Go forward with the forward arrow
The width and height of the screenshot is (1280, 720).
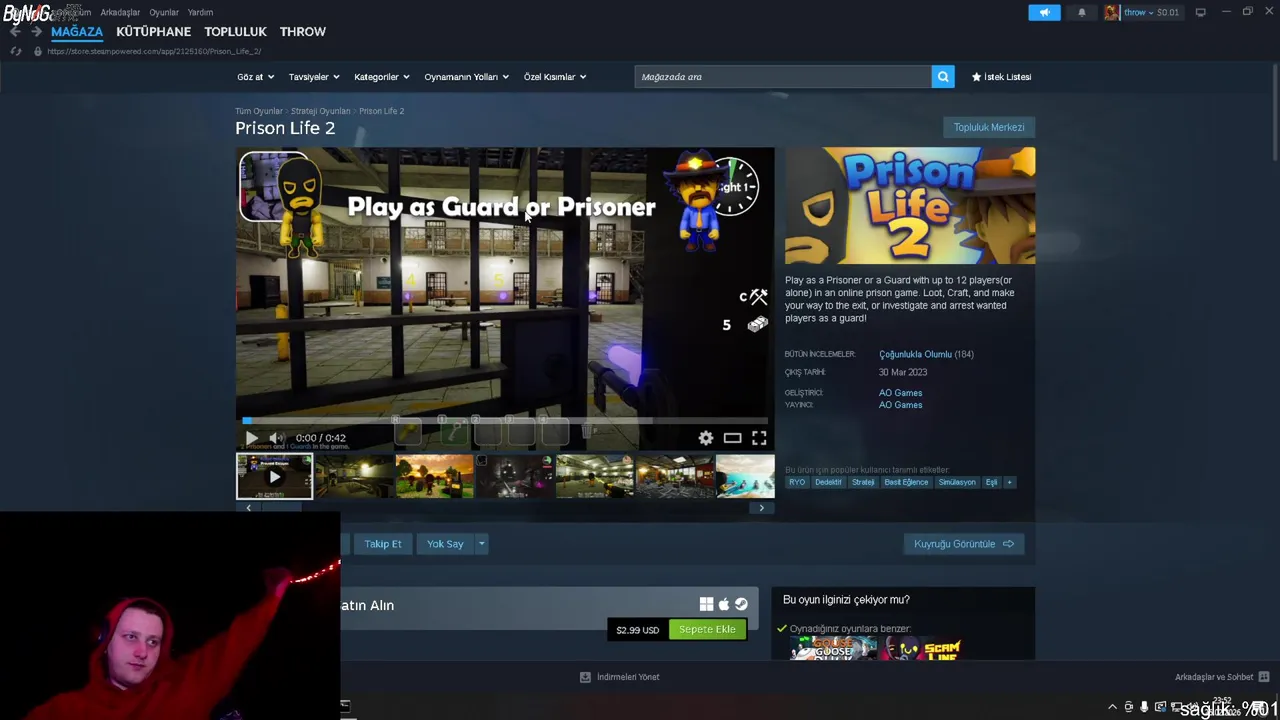point(36,32)
